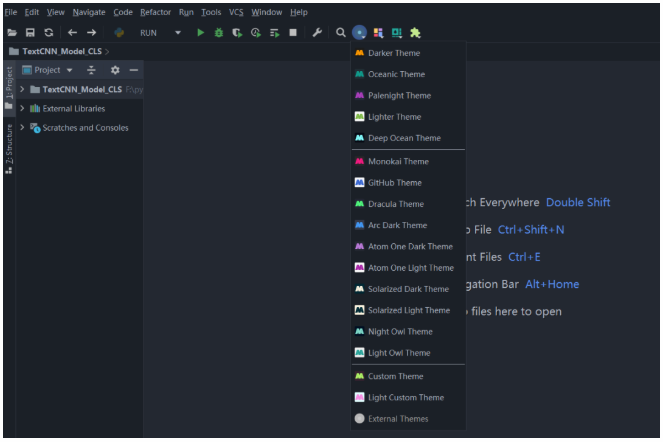Click the Python icon beside RUN configuration

[x=119, y=33]
